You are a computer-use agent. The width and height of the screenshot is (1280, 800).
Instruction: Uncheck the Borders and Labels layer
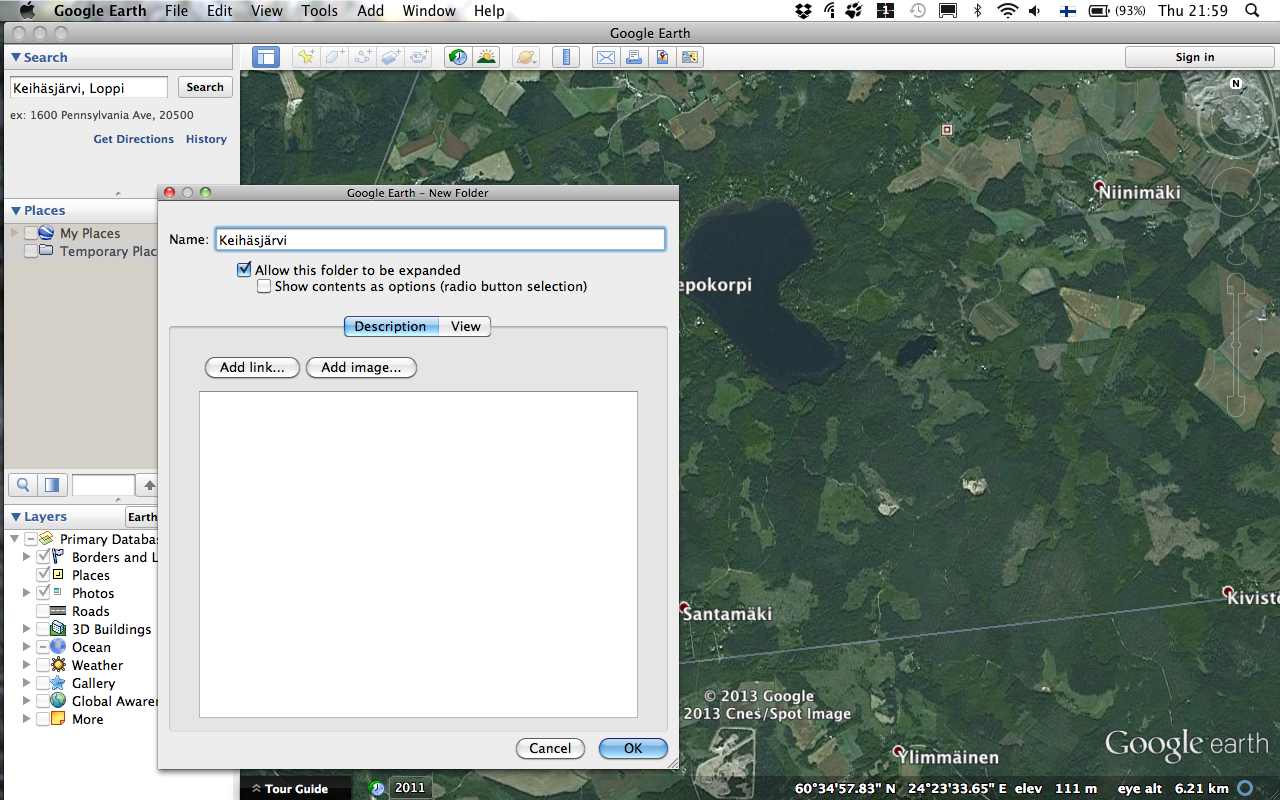coord(43,557)
